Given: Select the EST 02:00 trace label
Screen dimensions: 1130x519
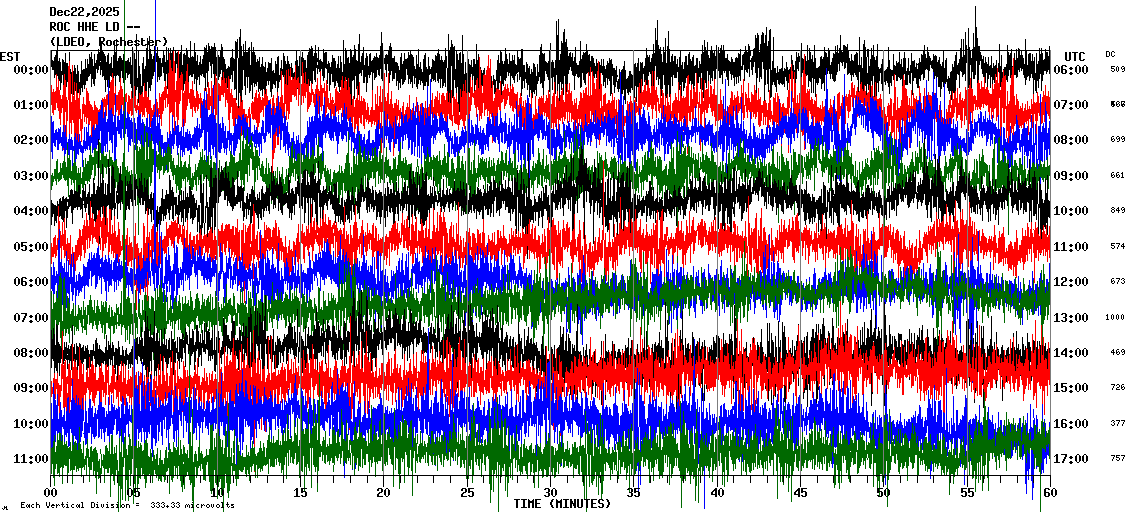Looking at the screenshot, I should point(30,140).
